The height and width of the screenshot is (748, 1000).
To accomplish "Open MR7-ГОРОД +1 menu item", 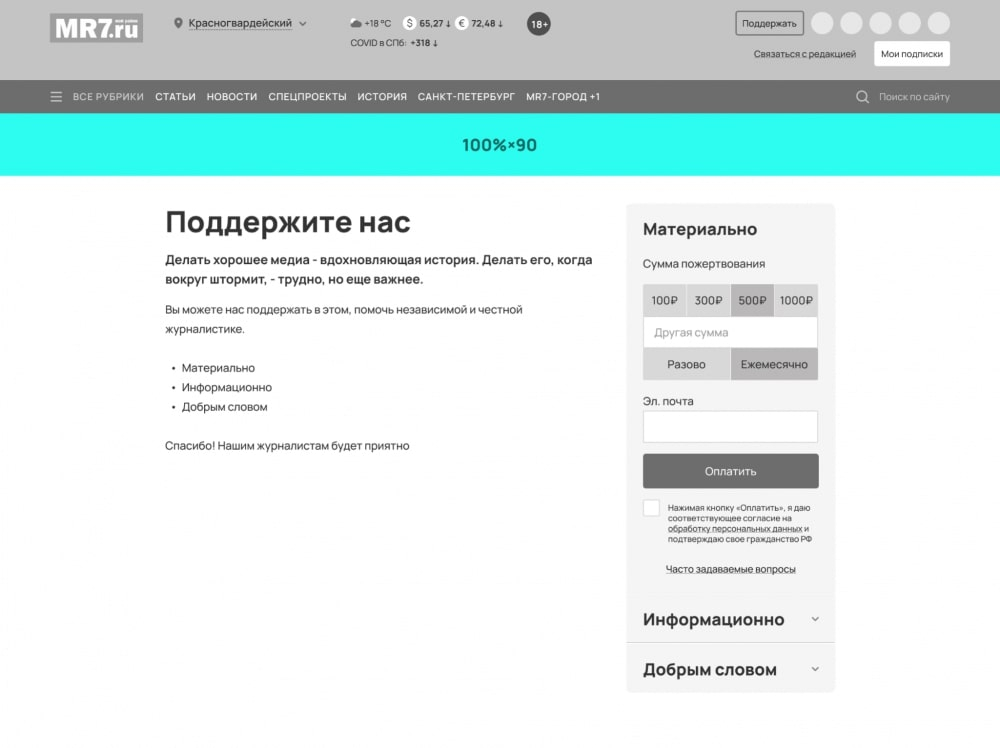I will pos(562,97).
